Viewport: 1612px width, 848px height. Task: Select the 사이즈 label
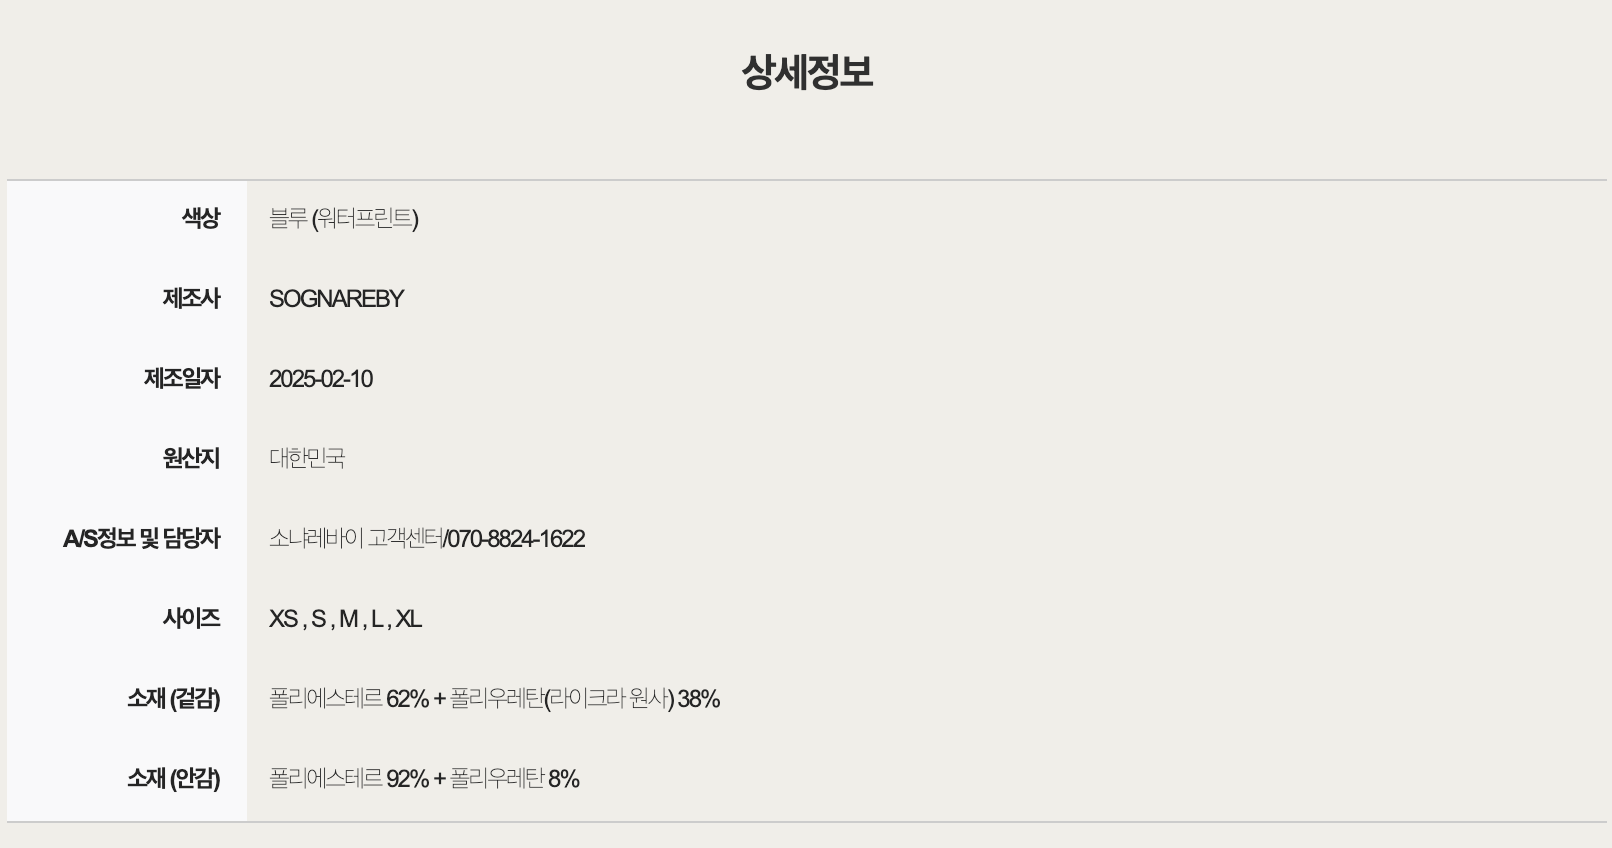click(191, 618)
